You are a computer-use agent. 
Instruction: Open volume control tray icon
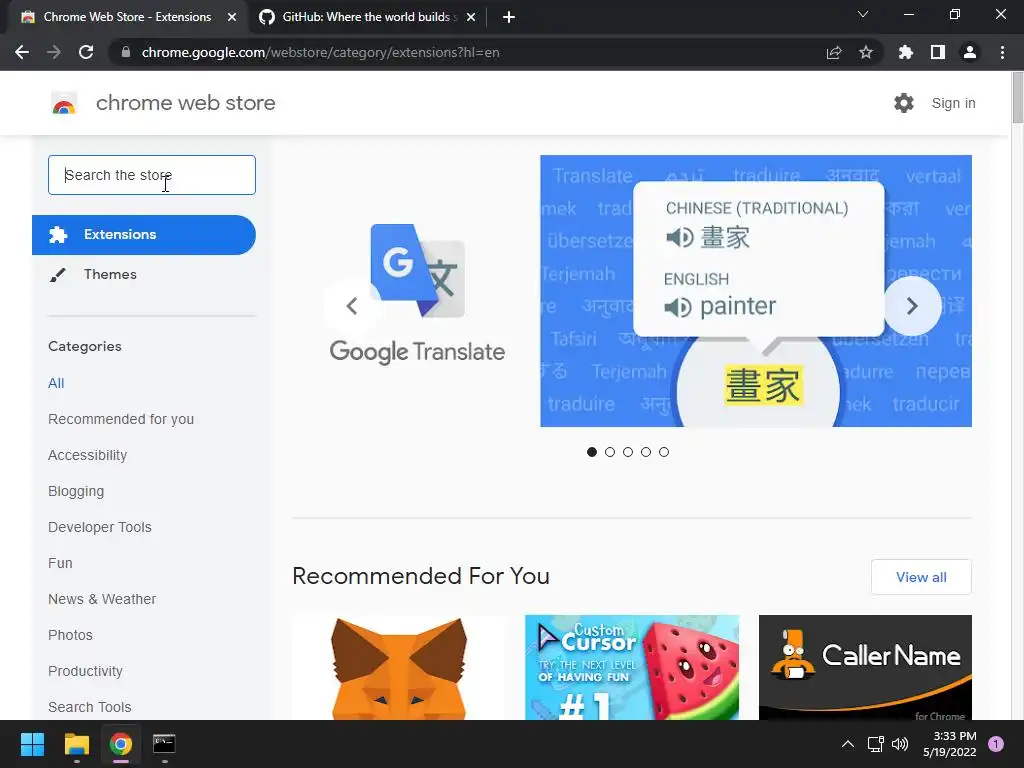[900, 744]
